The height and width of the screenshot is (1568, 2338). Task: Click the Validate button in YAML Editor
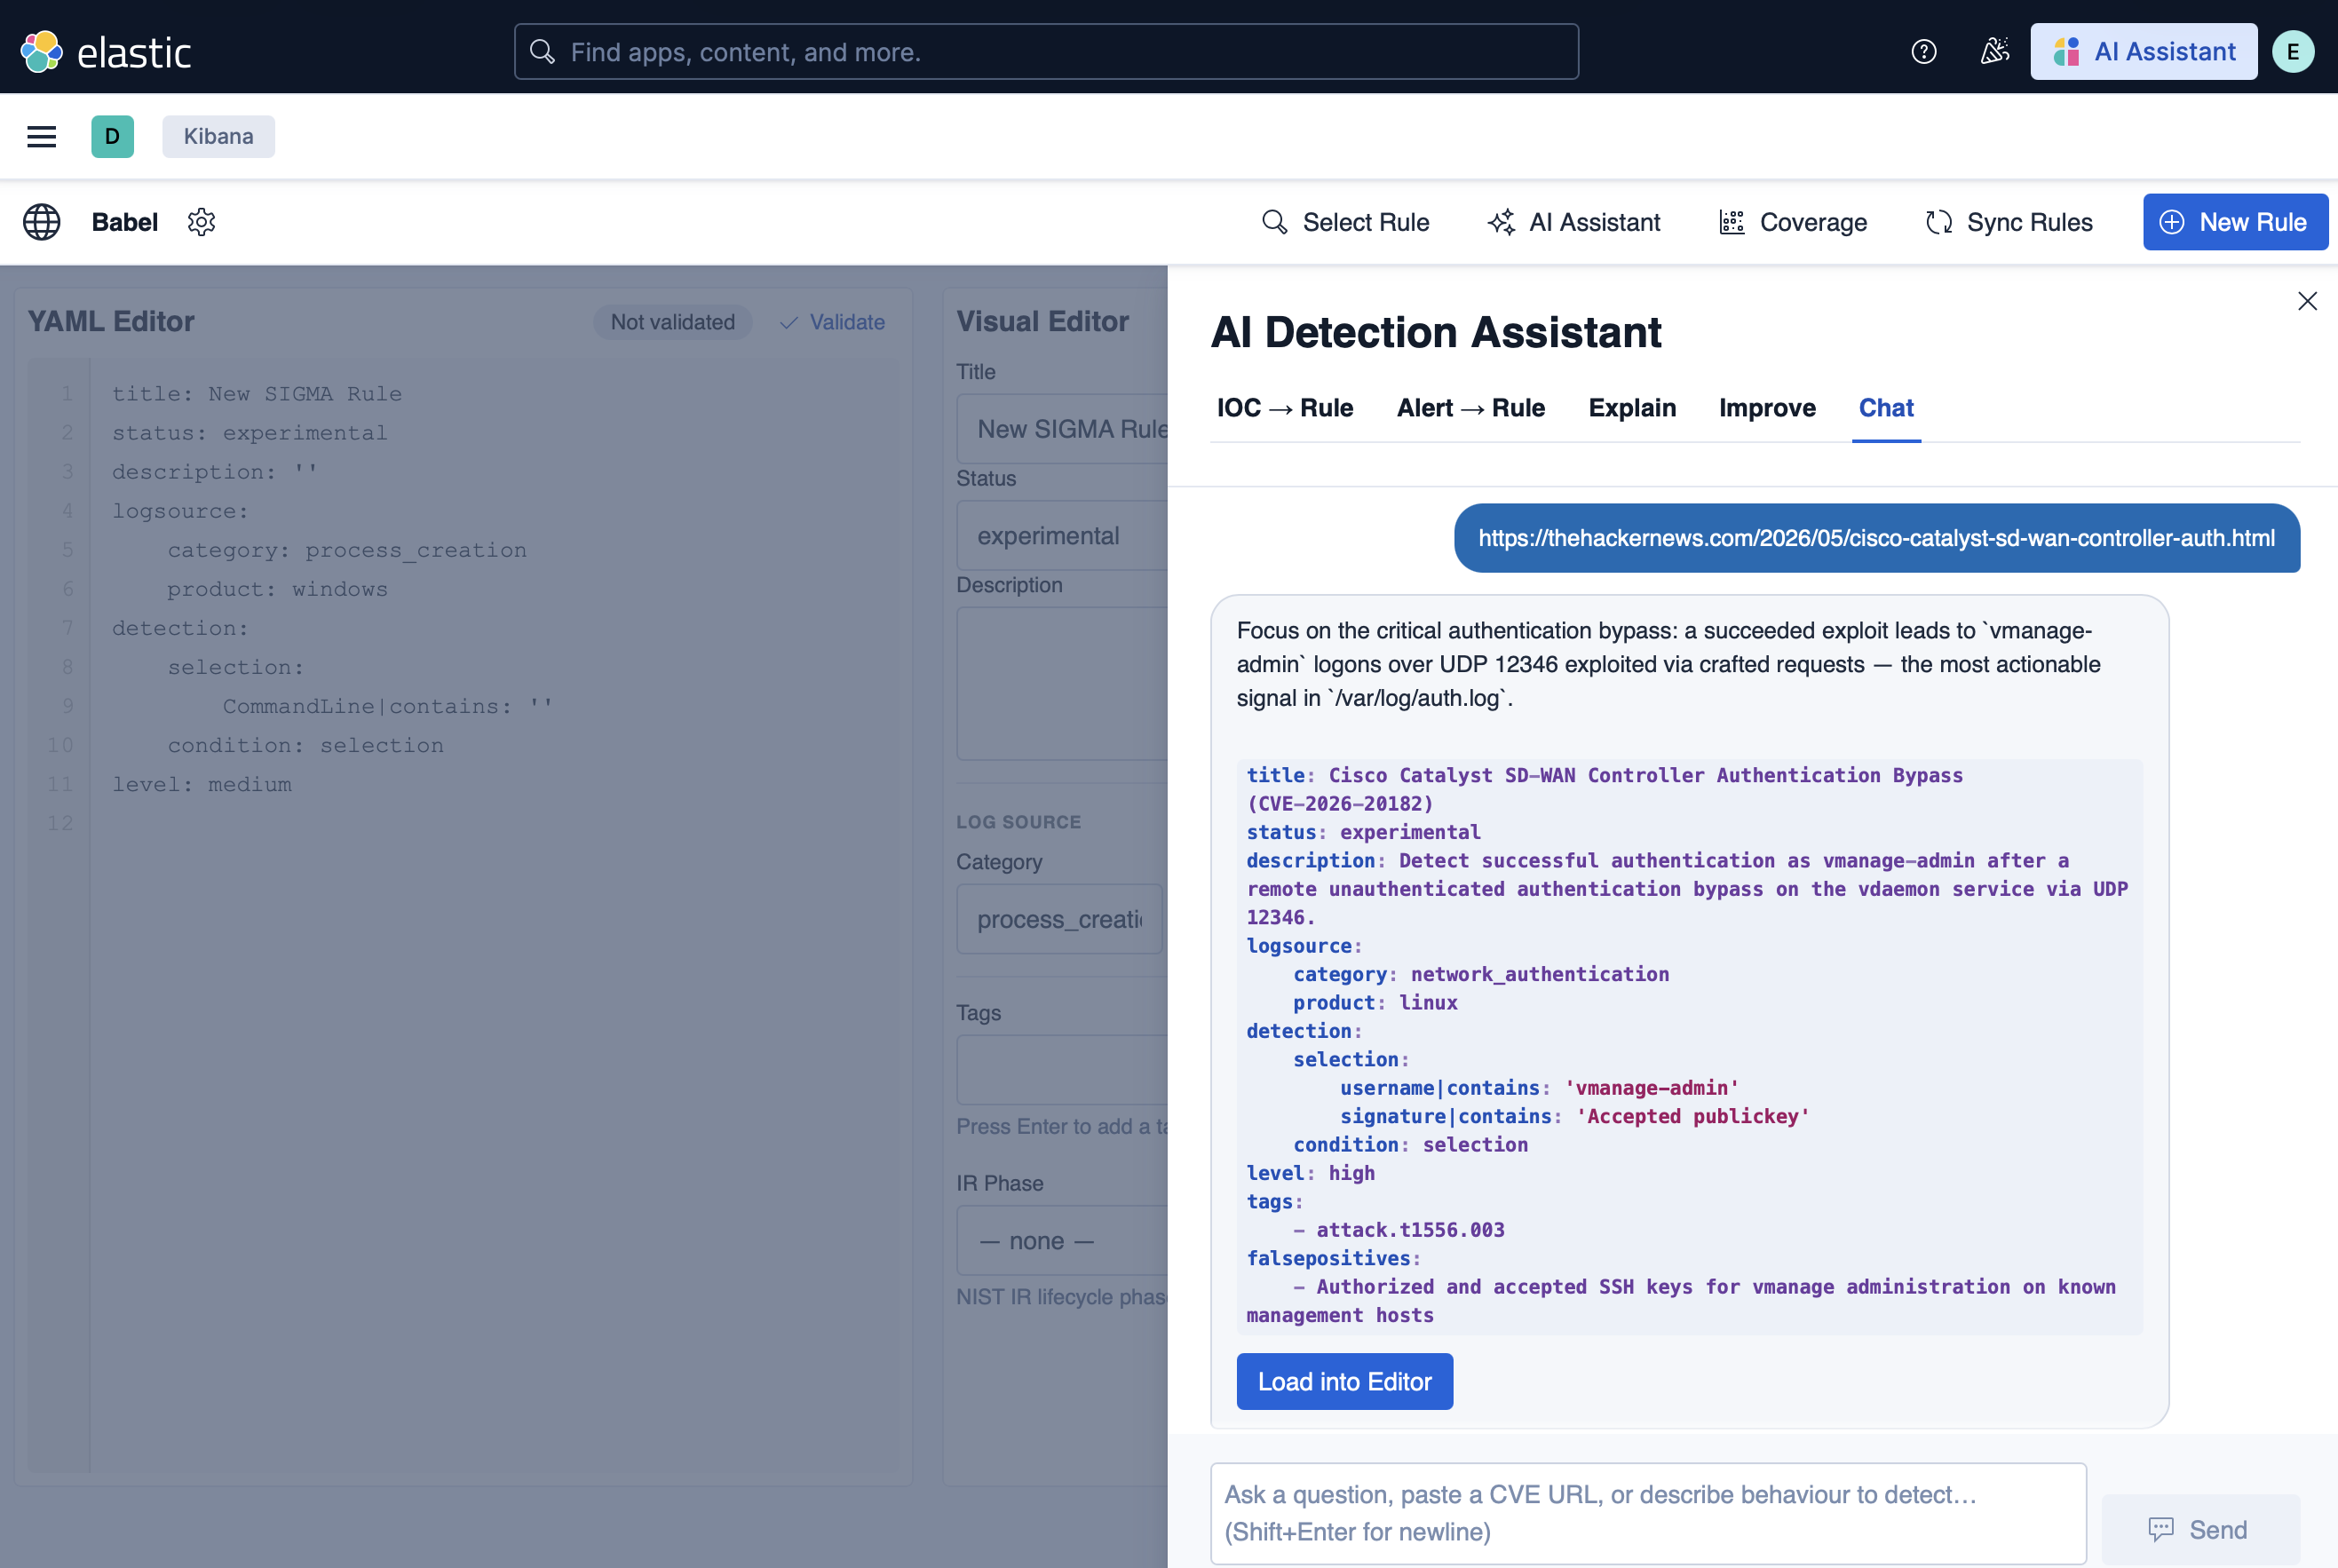point(832,322)
